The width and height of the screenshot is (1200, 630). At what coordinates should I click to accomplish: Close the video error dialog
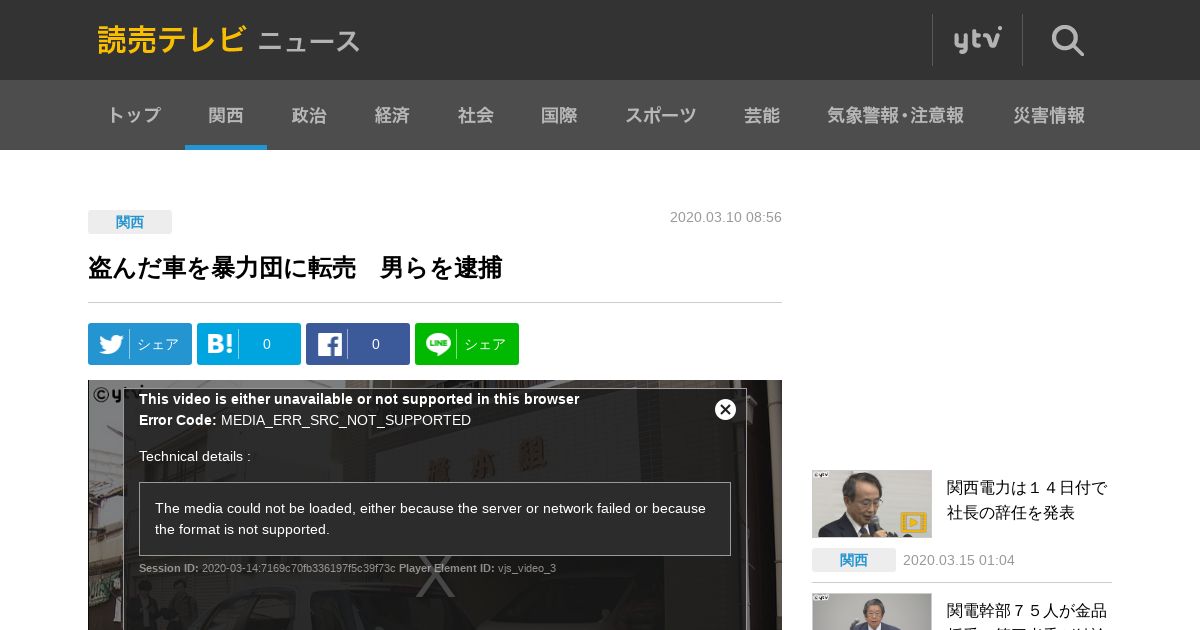click(x=726, y=409)
